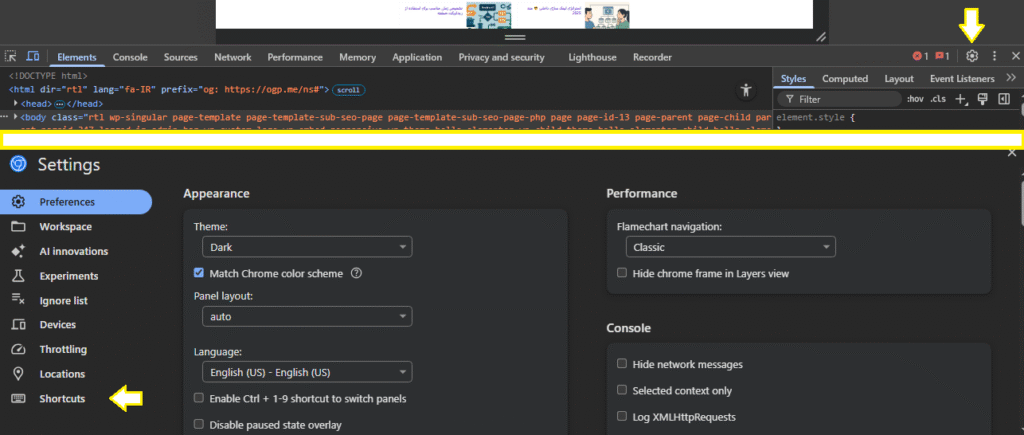Screen dimensions: 1024x435
Task: Open the Theme dropdown showing Dark
Action: click(x=307, y=248)
